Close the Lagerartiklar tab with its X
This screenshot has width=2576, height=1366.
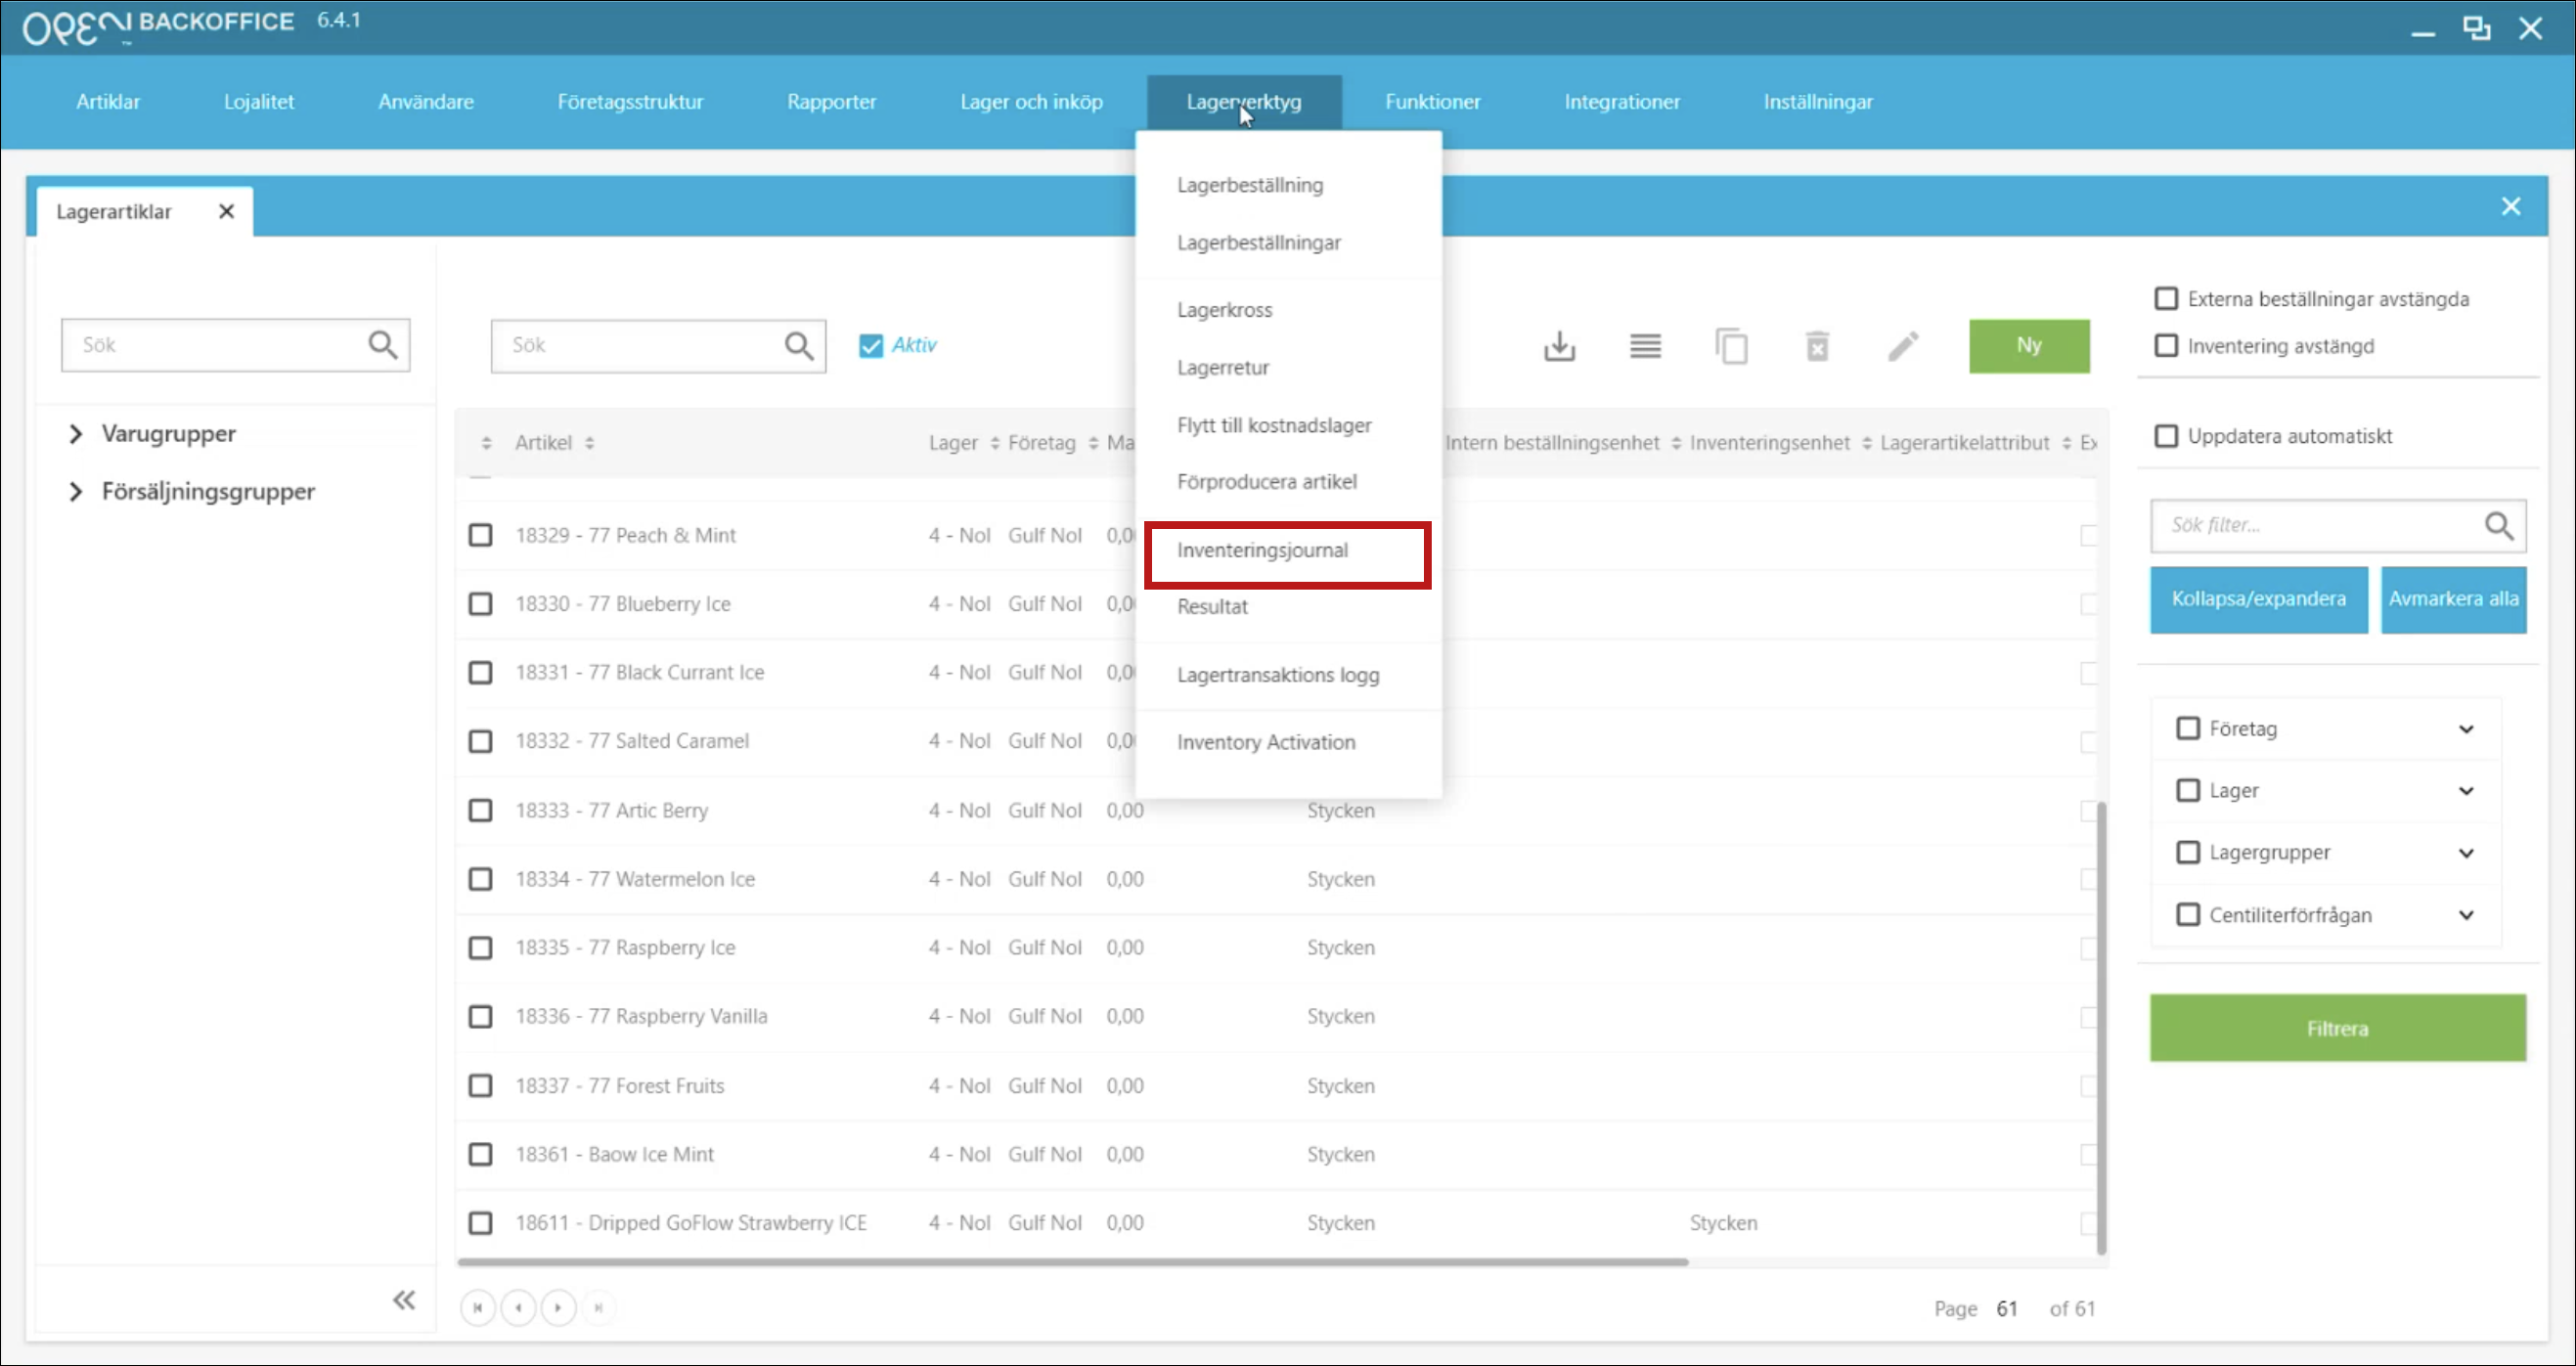pos(226,211)
